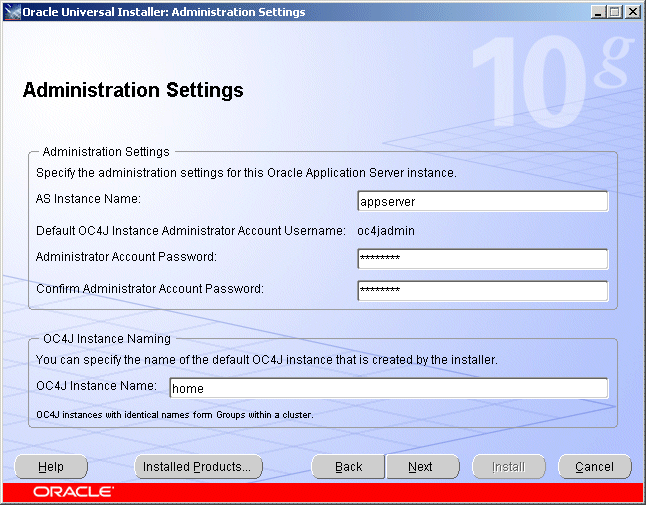Focus the Confirm Administrator Account Password field
The image size is (646, 505).
[482, 291]
